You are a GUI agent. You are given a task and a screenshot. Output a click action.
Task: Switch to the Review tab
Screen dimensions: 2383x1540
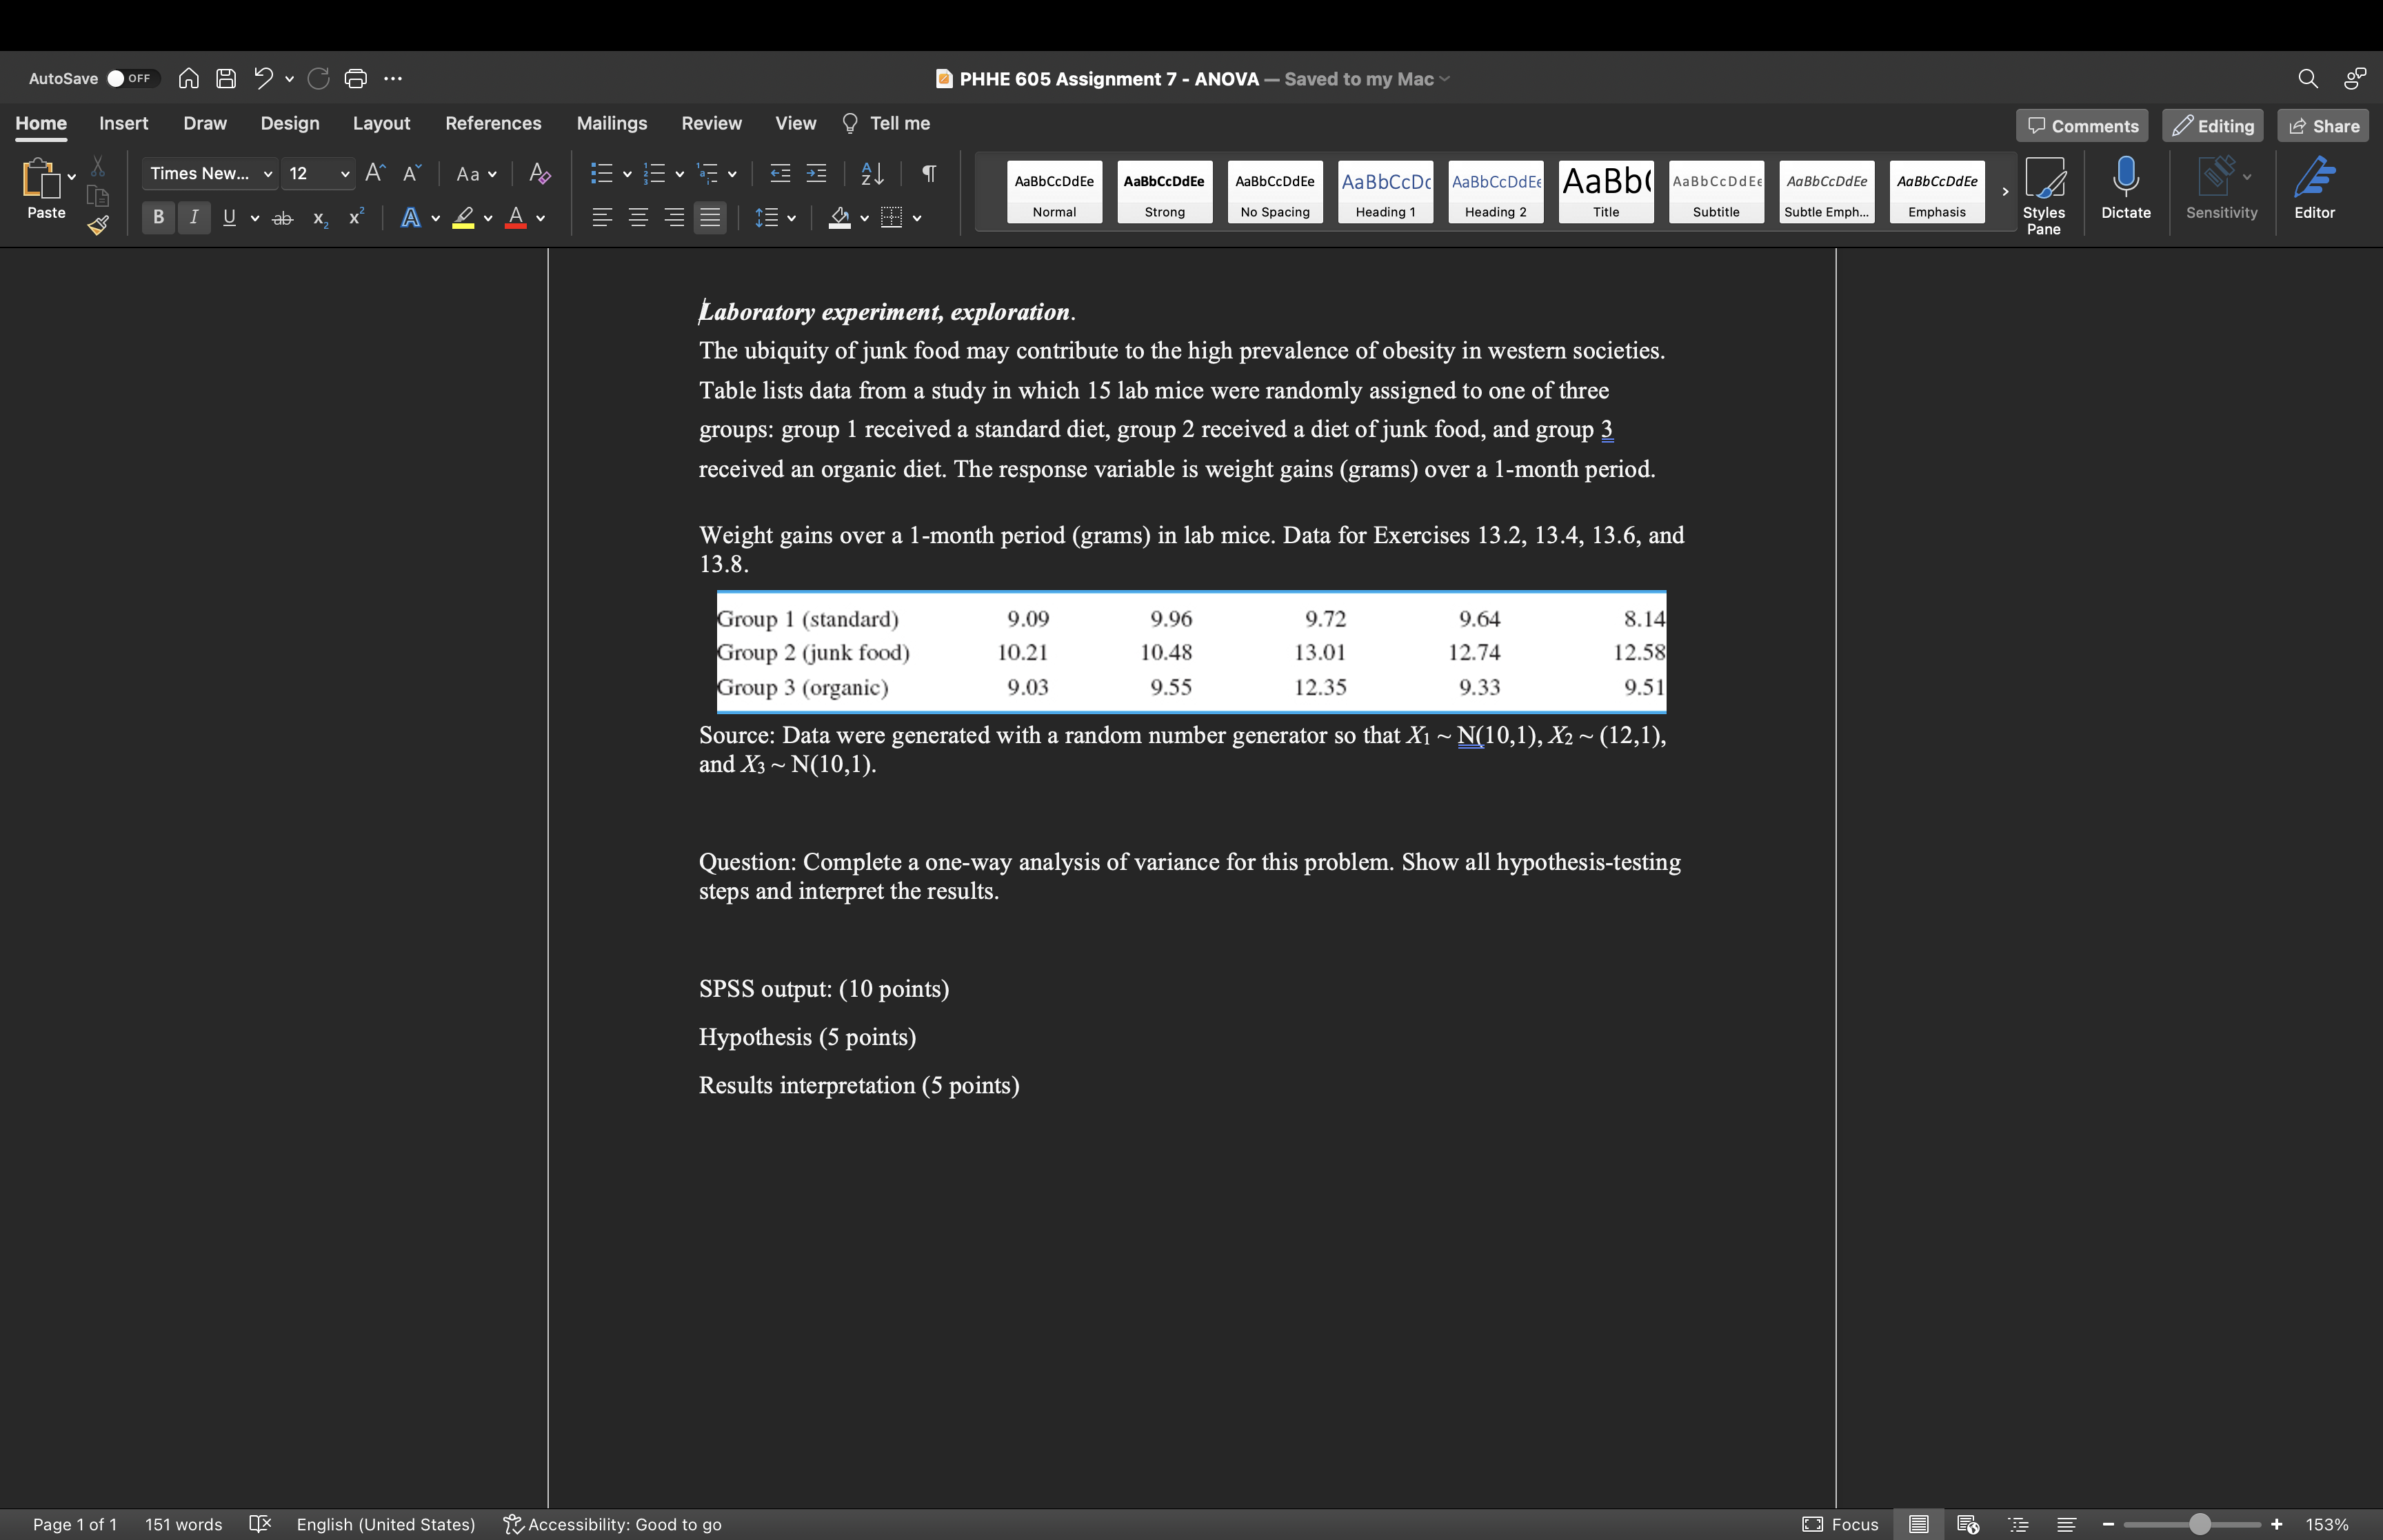[712, 123]
